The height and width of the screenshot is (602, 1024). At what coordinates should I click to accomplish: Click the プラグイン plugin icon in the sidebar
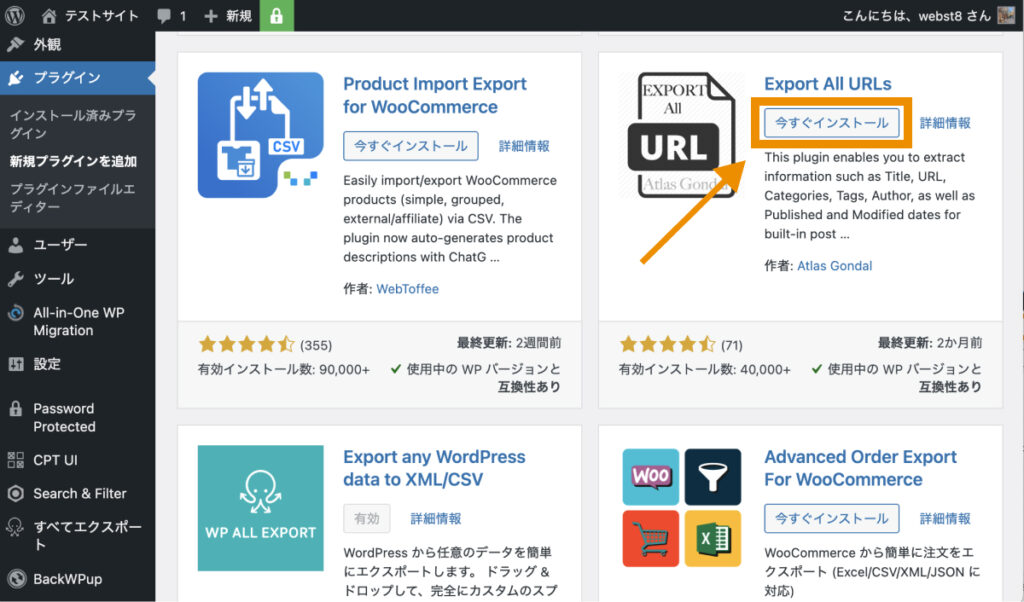[x=17, y=76]
